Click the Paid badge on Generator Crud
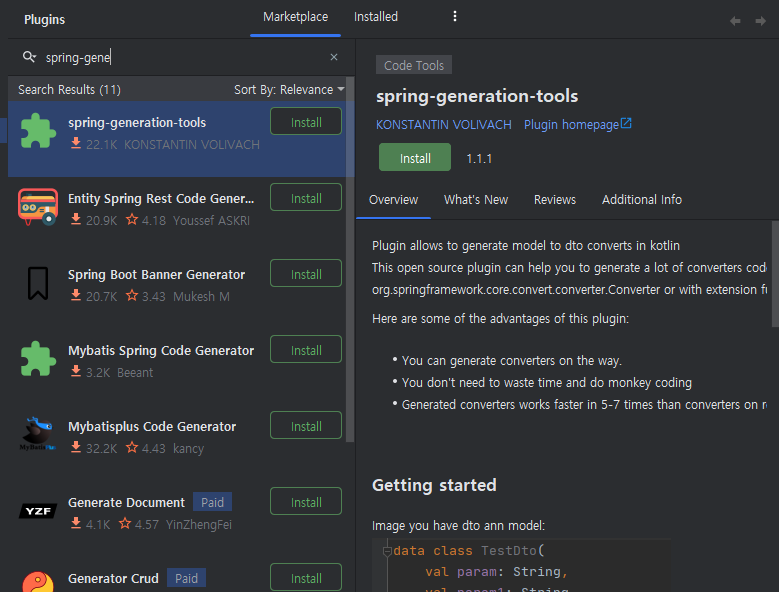The width and height of the screenshot is (779, 592). coord(186,578)
